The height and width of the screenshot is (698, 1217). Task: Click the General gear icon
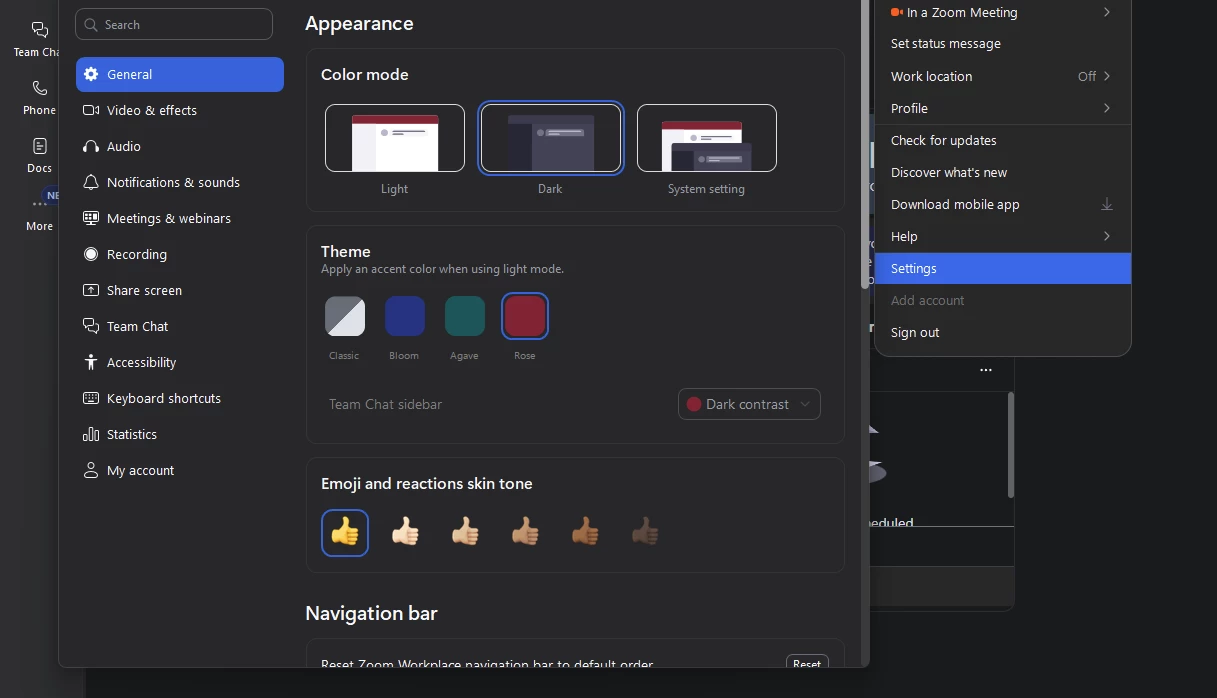pos(91,74)
